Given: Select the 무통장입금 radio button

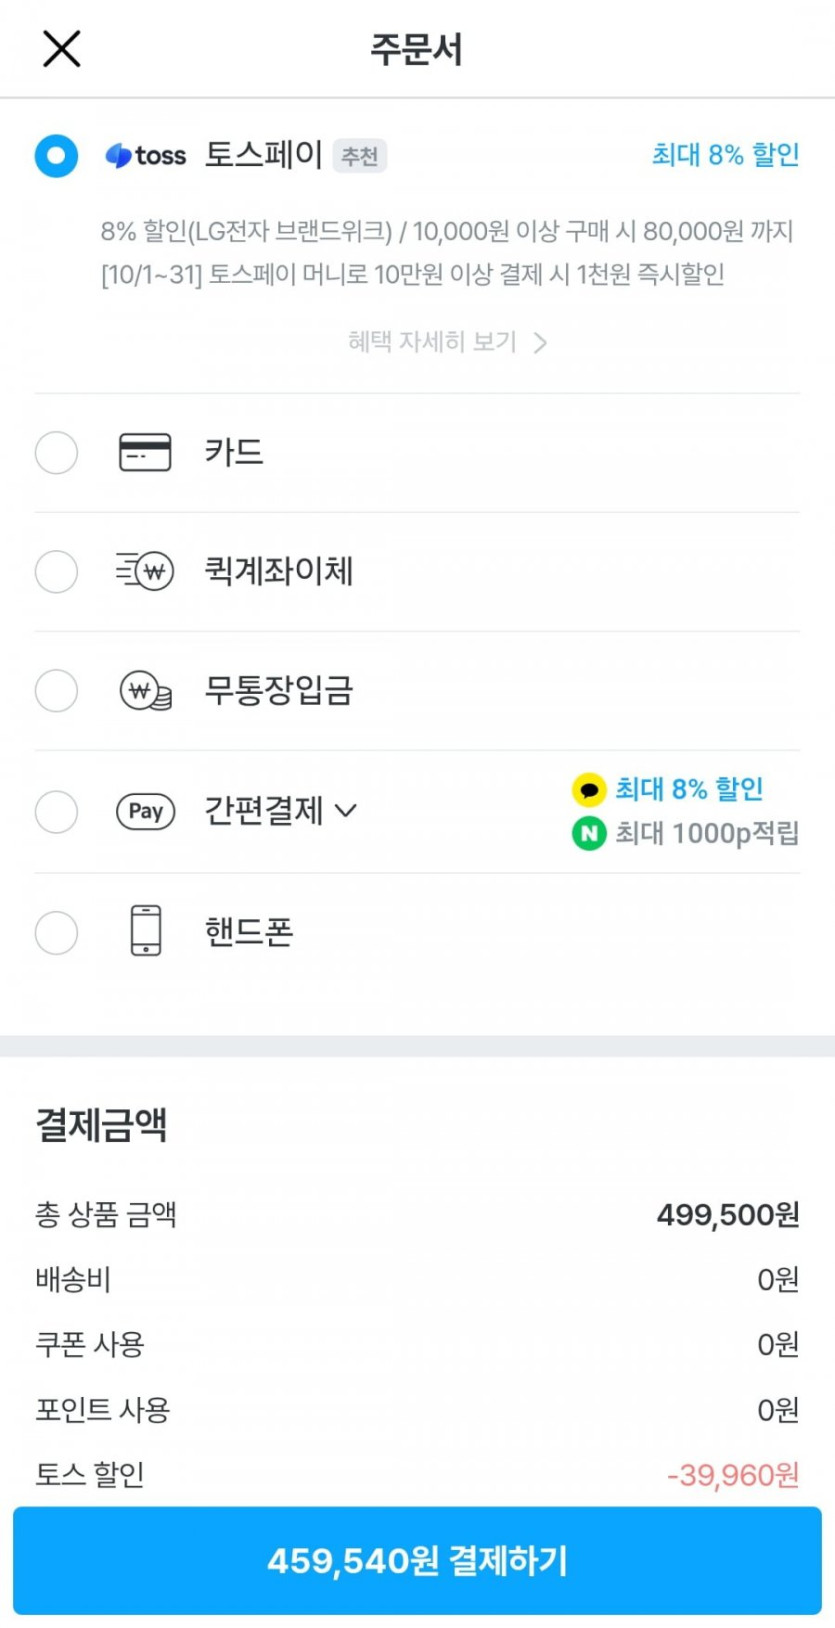Looking at the screenshot, I should click(56, 691).
